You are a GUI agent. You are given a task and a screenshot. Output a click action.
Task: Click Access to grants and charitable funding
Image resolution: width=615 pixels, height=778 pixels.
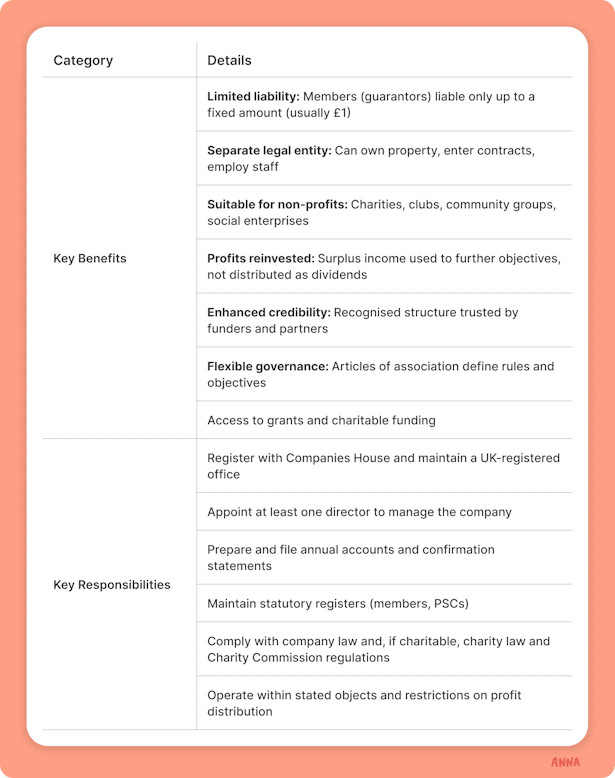(322, 420)
